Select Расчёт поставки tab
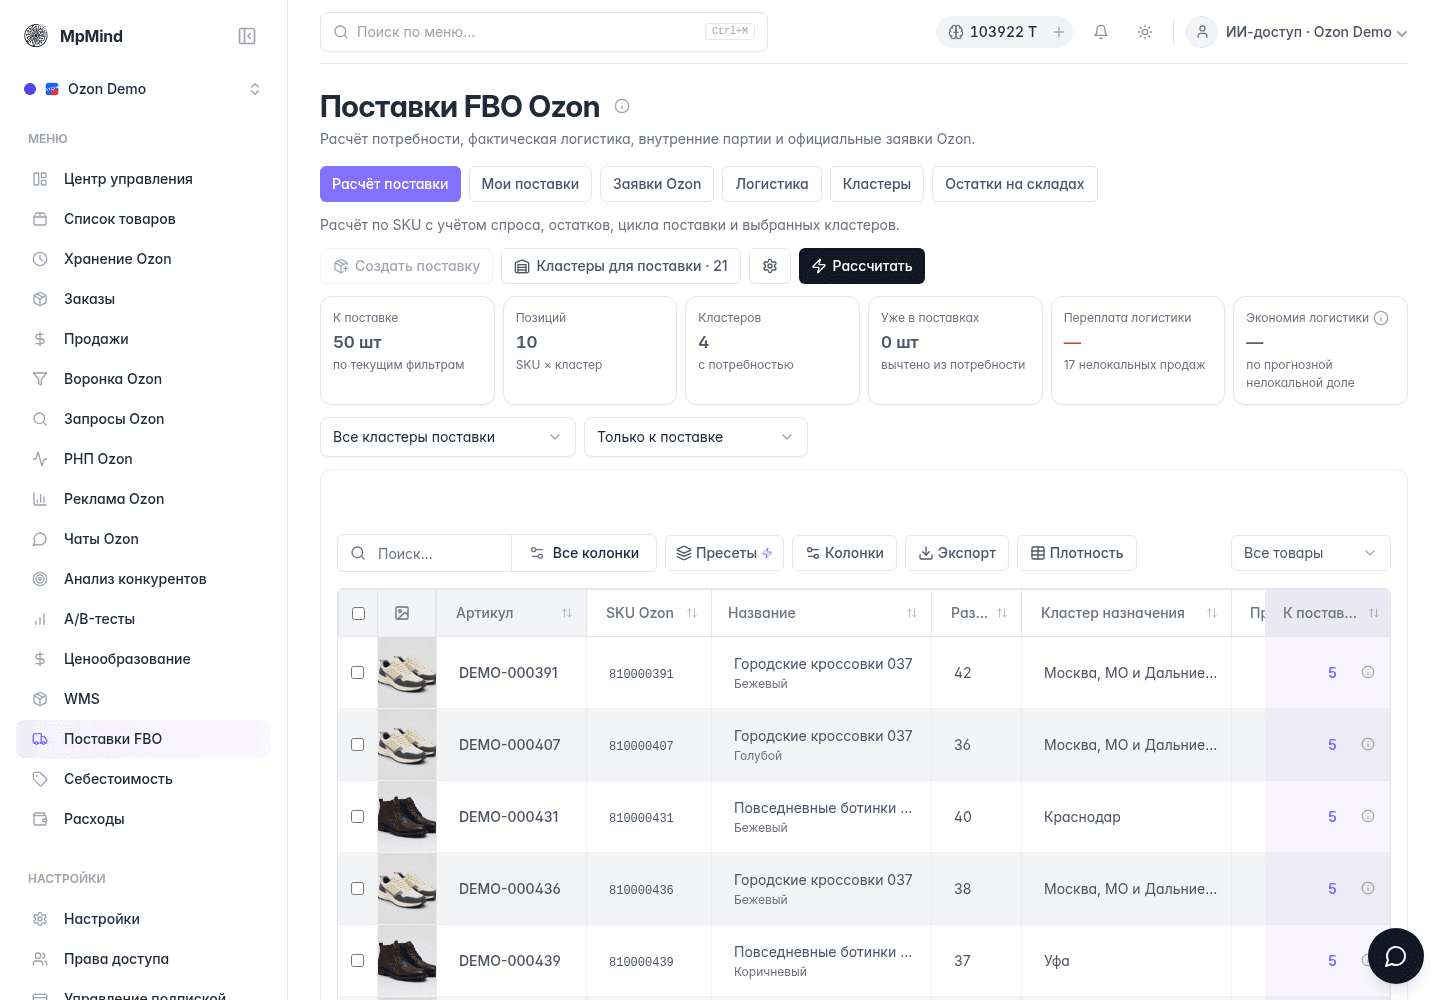This screenshot has height=1000, width=1440. pyautogui.click(x=390, y=184)
